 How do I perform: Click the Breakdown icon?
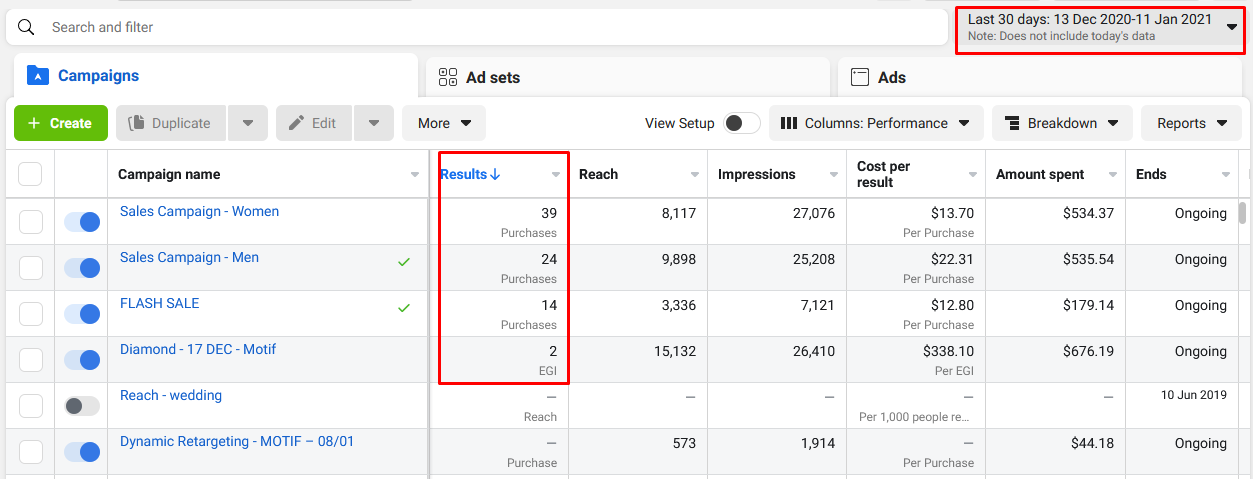click(x=1012, y=123)
